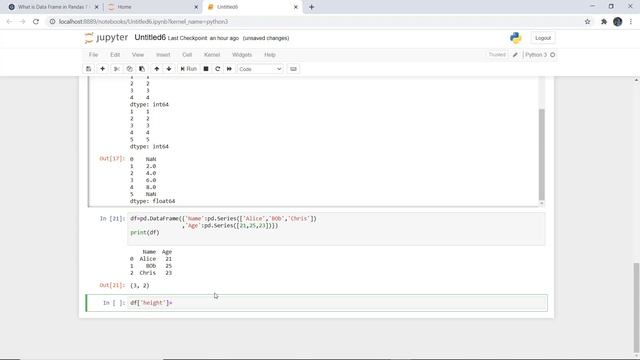Reload the page
The image size is (640, 360).
(36, 22)
